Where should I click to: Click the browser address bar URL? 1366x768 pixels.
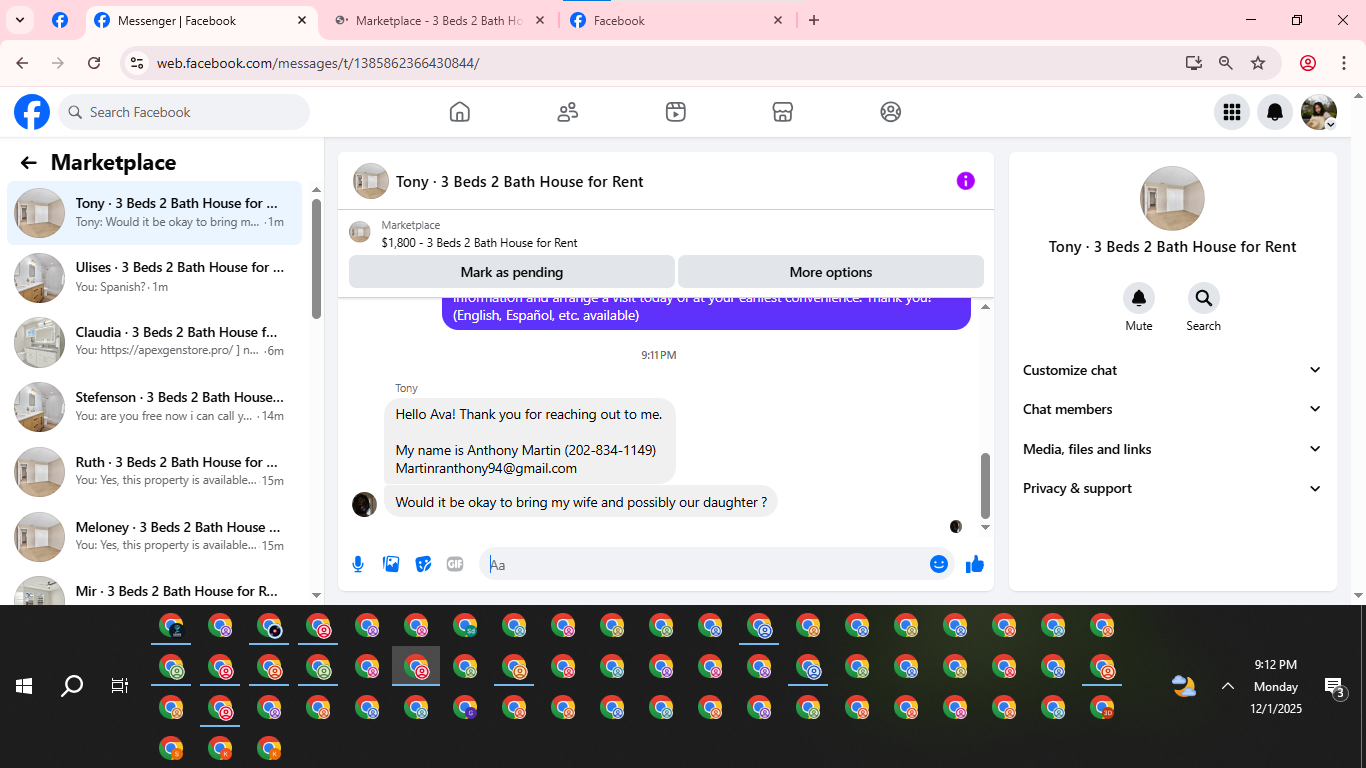pyautogui.click(x=318, y=63)
